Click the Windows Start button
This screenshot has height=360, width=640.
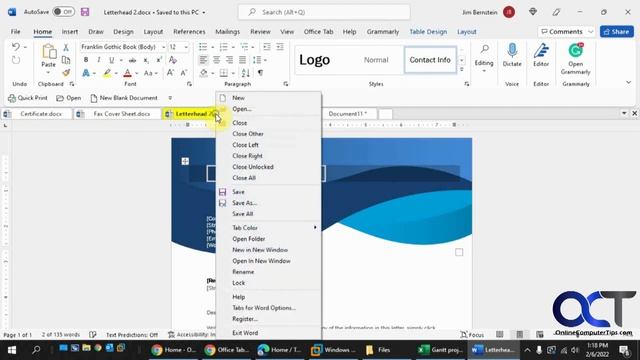pos(12,350)
